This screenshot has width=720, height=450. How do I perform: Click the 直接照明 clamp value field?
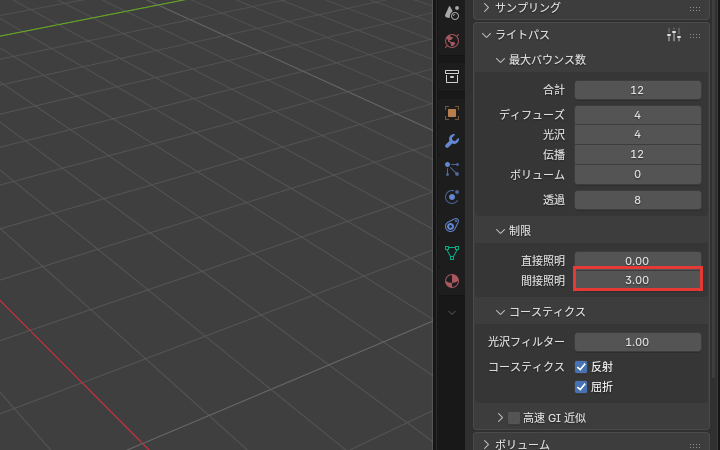click(638, 260)
